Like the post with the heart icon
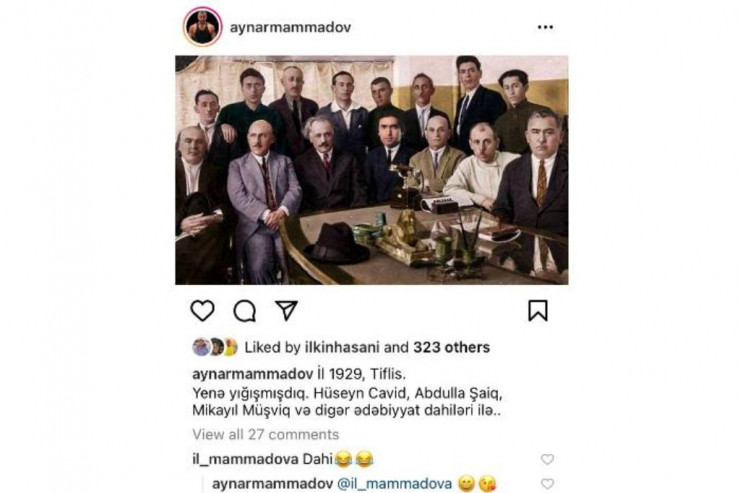The width and height of the screenshot is (740, 493). tap(202, 311)
